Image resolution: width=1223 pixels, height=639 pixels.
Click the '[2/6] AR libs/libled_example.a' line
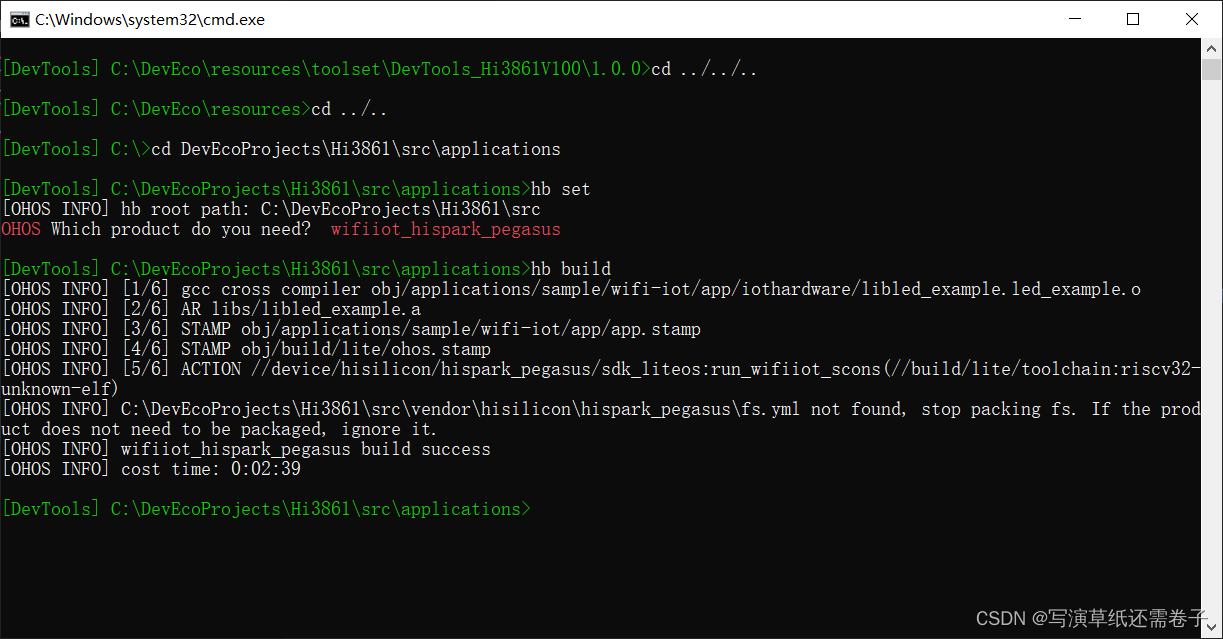[211, 309]
